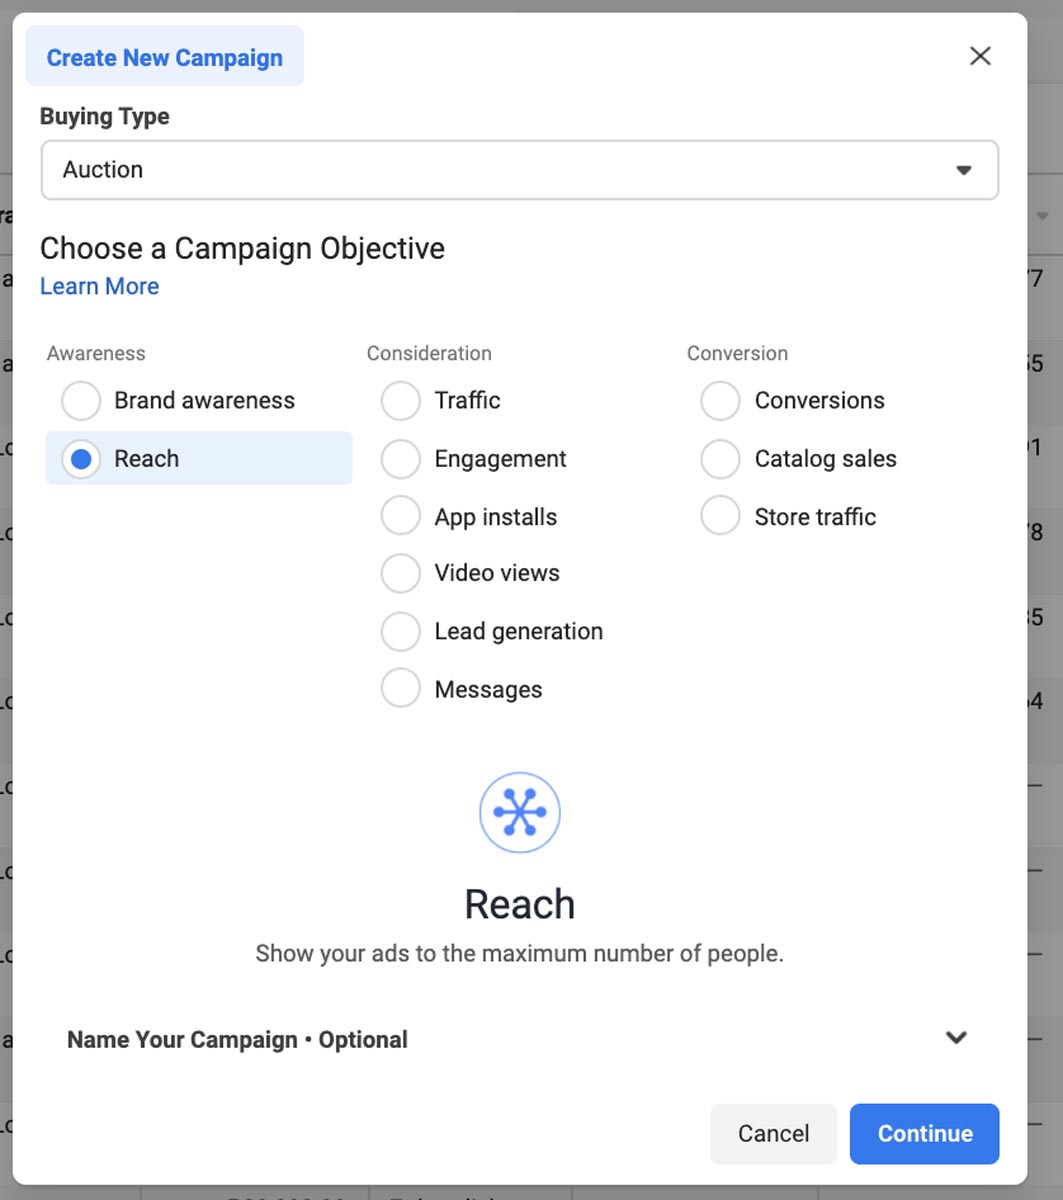Click the blue Reach objective icon

519,812
